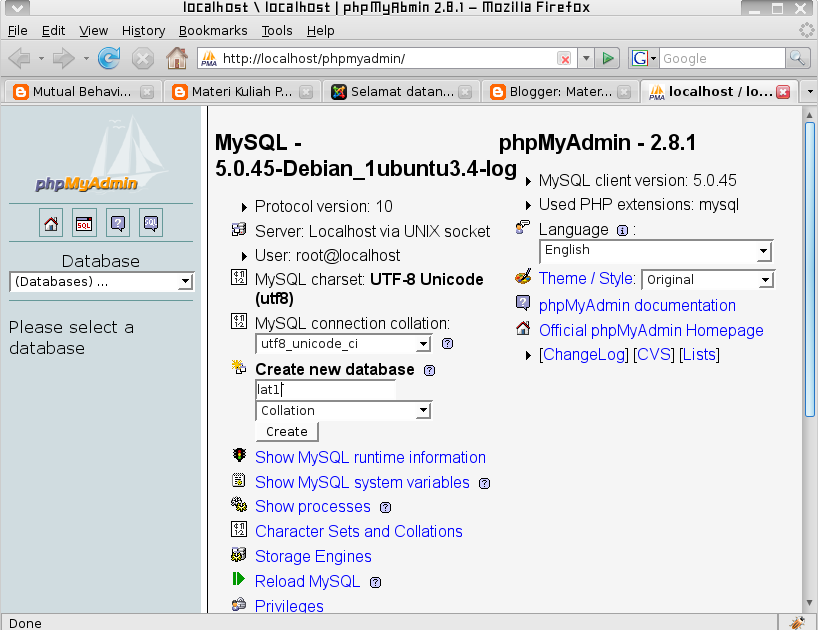Open Show MySQL system variables link
The image size is (818, 630).
pos(362,482)
